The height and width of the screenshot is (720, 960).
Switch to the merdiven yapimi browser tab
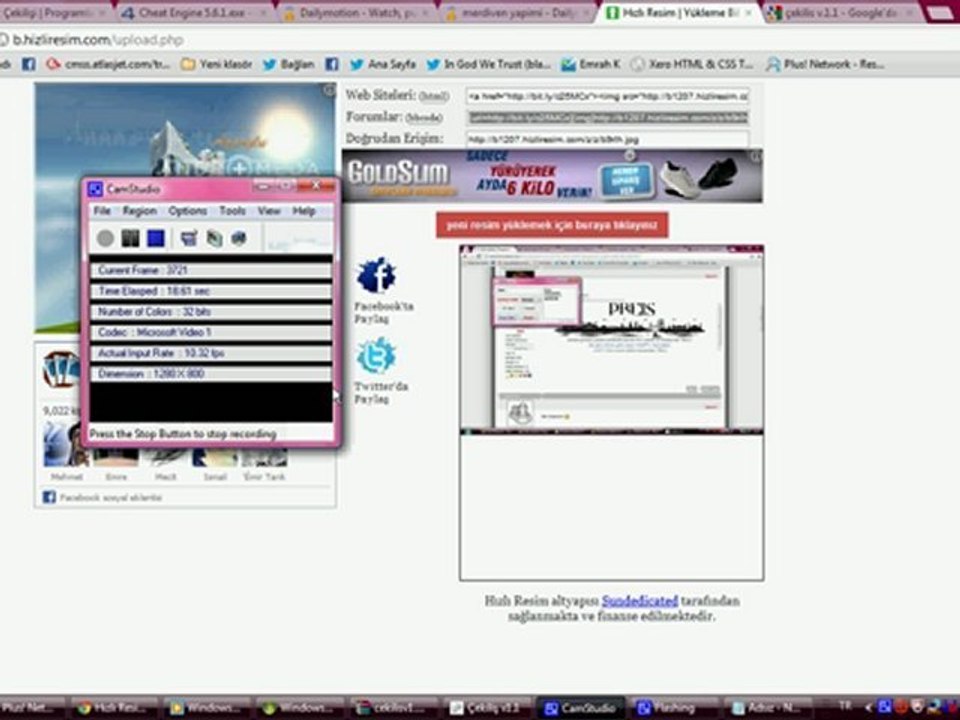pos(519,12)
